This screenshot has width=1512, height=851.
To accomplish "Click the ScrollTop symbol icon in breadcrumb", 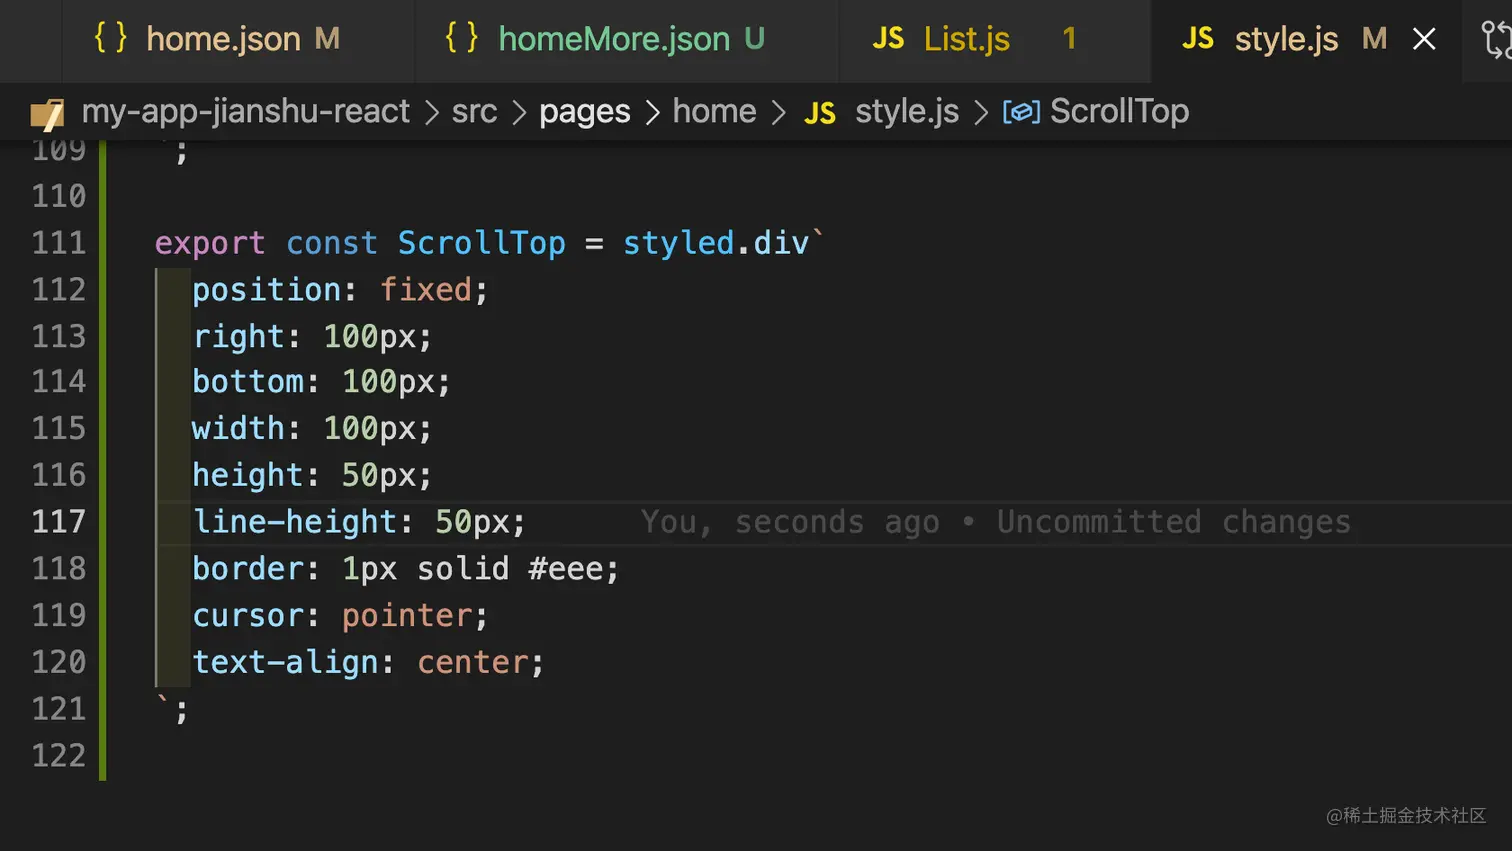I will pos(1021,112).
